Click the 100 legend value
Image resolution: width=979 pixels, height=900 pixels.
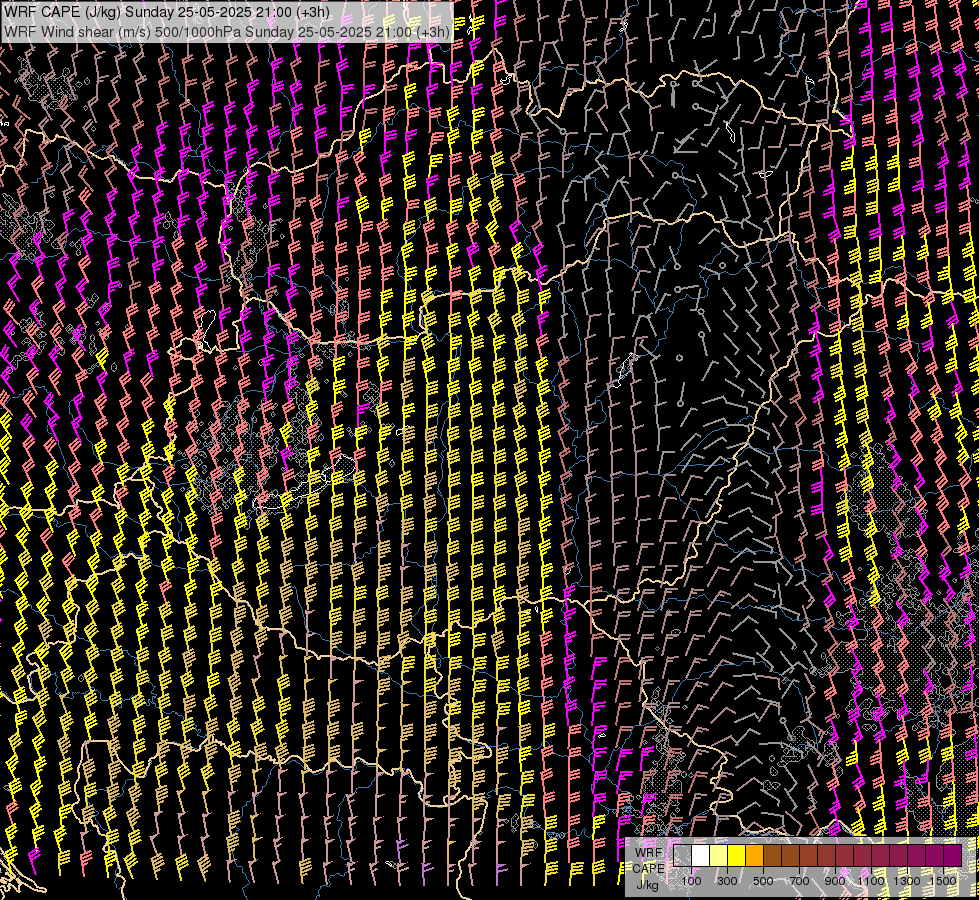pos(691,881)
